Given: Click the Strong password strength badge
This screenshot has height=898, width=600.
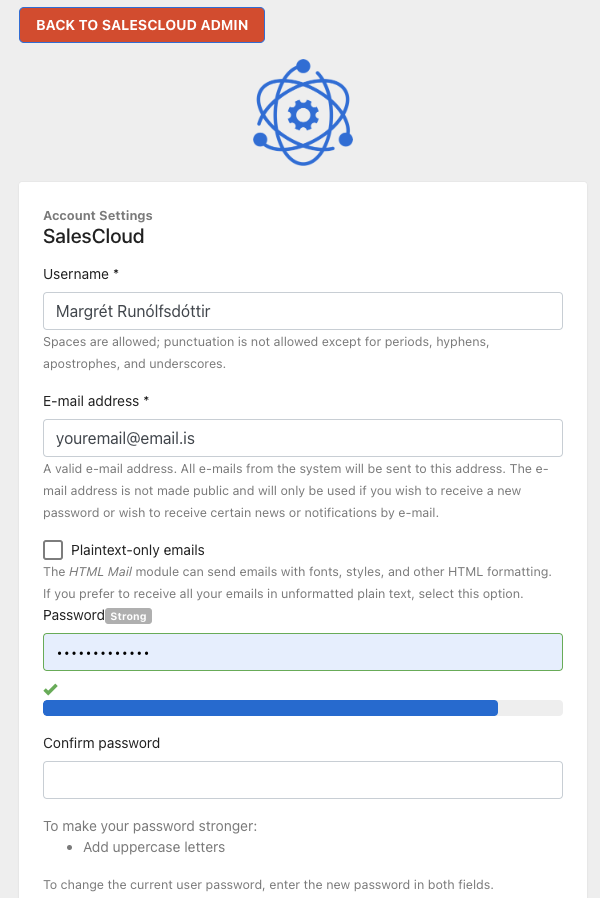Looking at the screenshot, I should (x=128, y=616).
